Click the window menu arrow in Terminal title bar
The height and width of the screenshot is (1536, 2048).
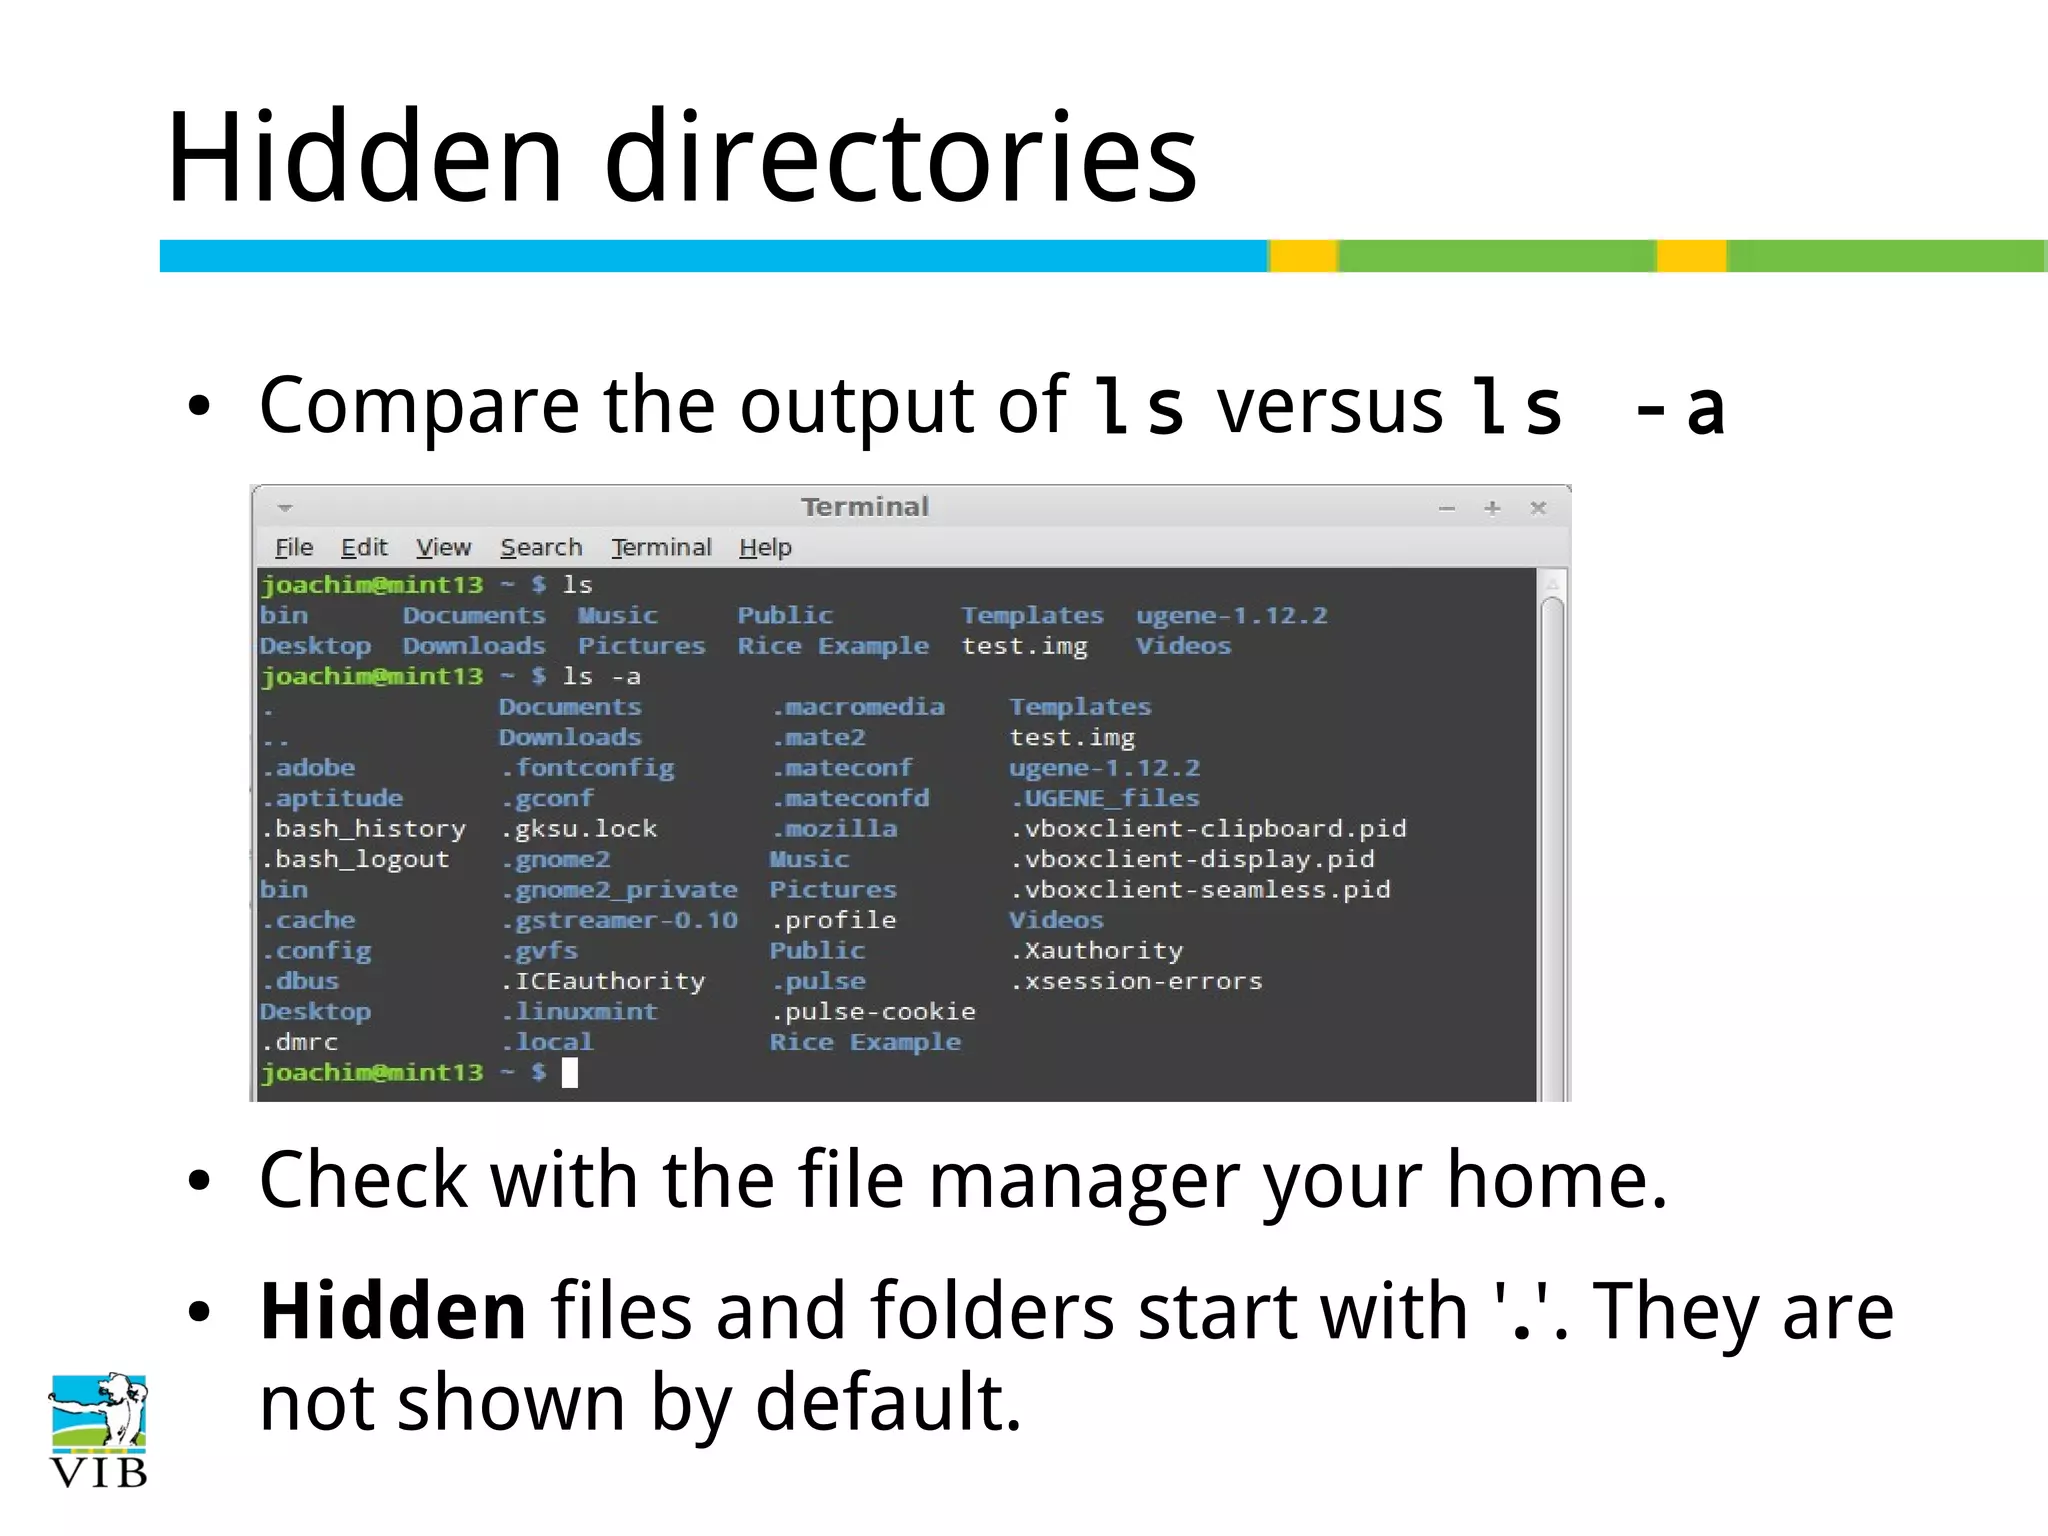click(285, 508)
